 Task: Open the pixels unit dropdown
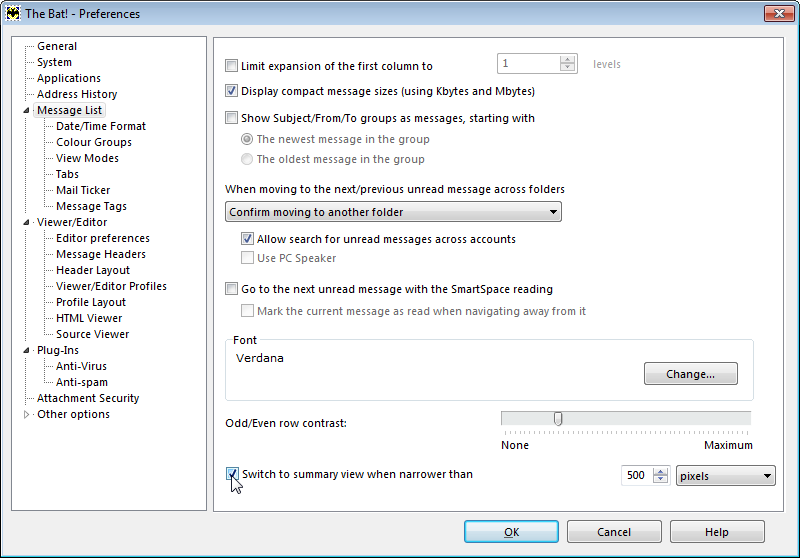click(726, 476)
